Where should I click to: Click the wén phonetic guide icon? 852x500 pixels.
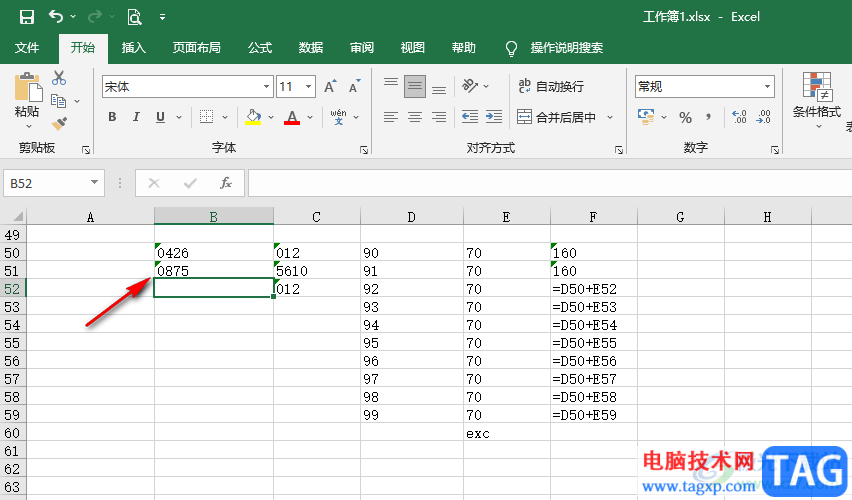click(x=339, y=117)
